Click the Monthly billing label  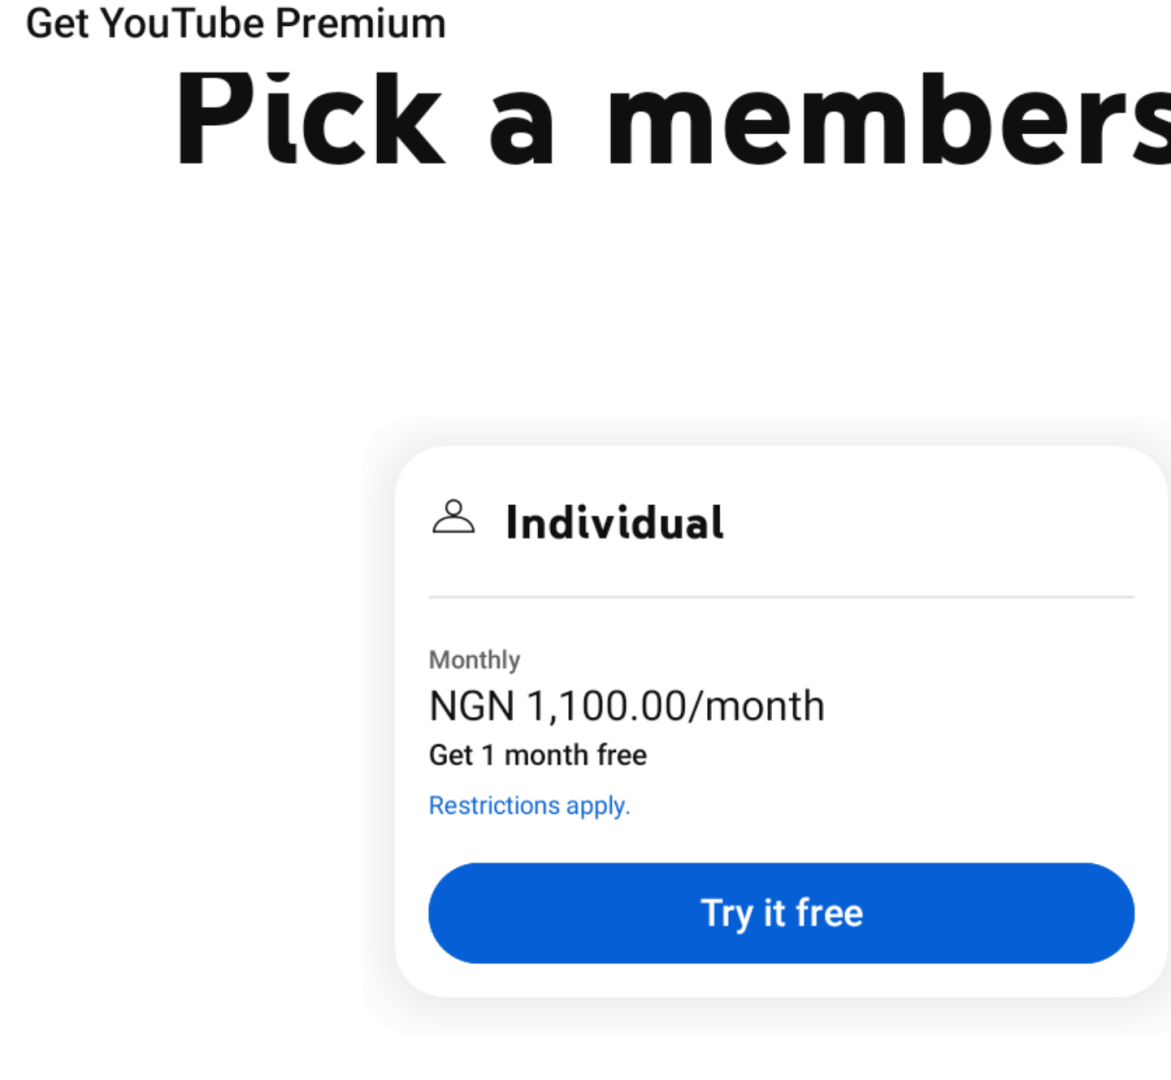(474, 660)
